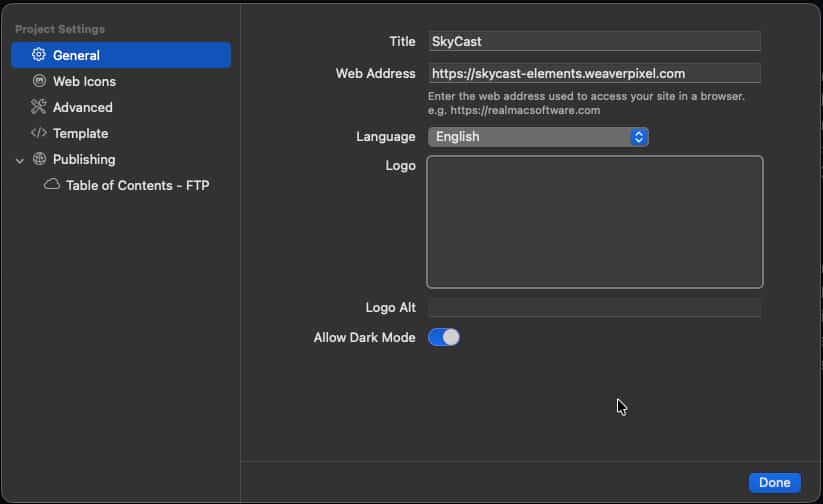Click into the Title field containing SkyCast
823x504 pixels.
pyautogui.click(x=594, y=41)
